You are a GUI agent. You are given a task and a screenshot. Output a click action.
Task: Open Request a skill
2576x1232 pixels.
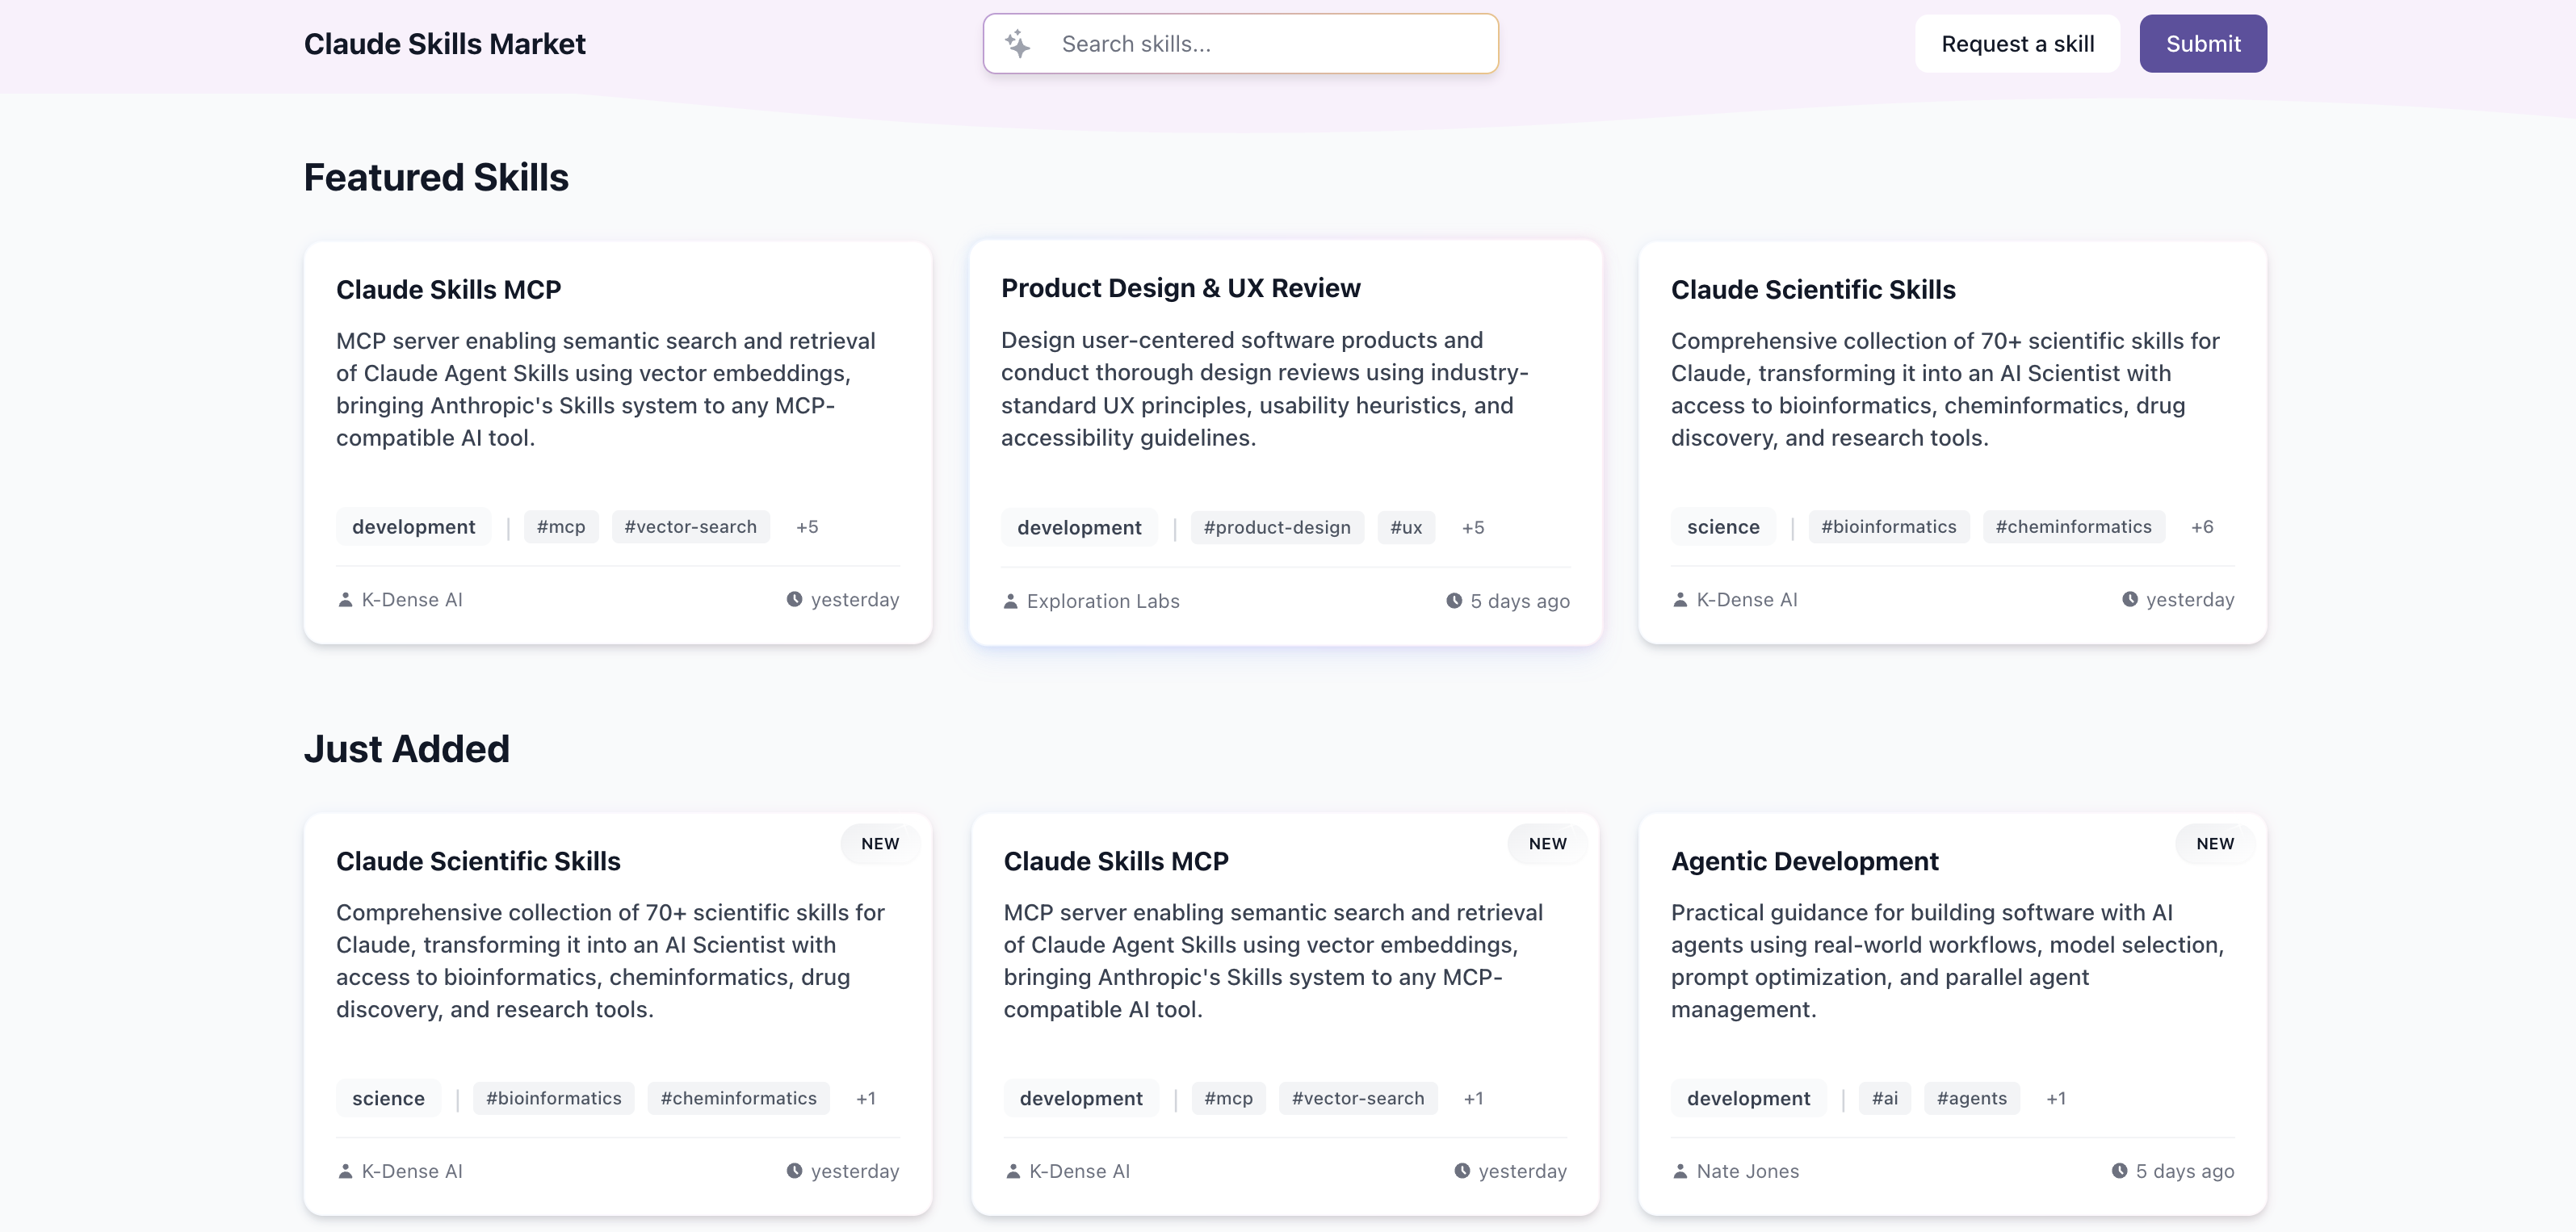(x=2017, y=44)
